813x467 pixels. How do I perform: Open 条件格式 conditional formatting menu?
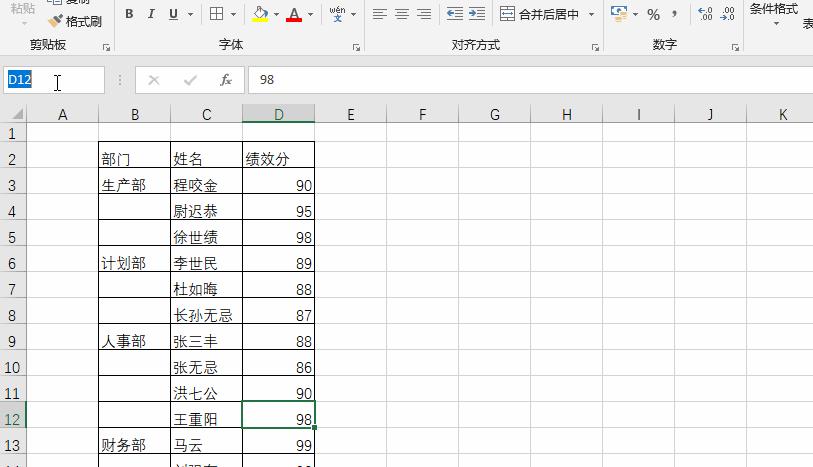tap(774, 14)
